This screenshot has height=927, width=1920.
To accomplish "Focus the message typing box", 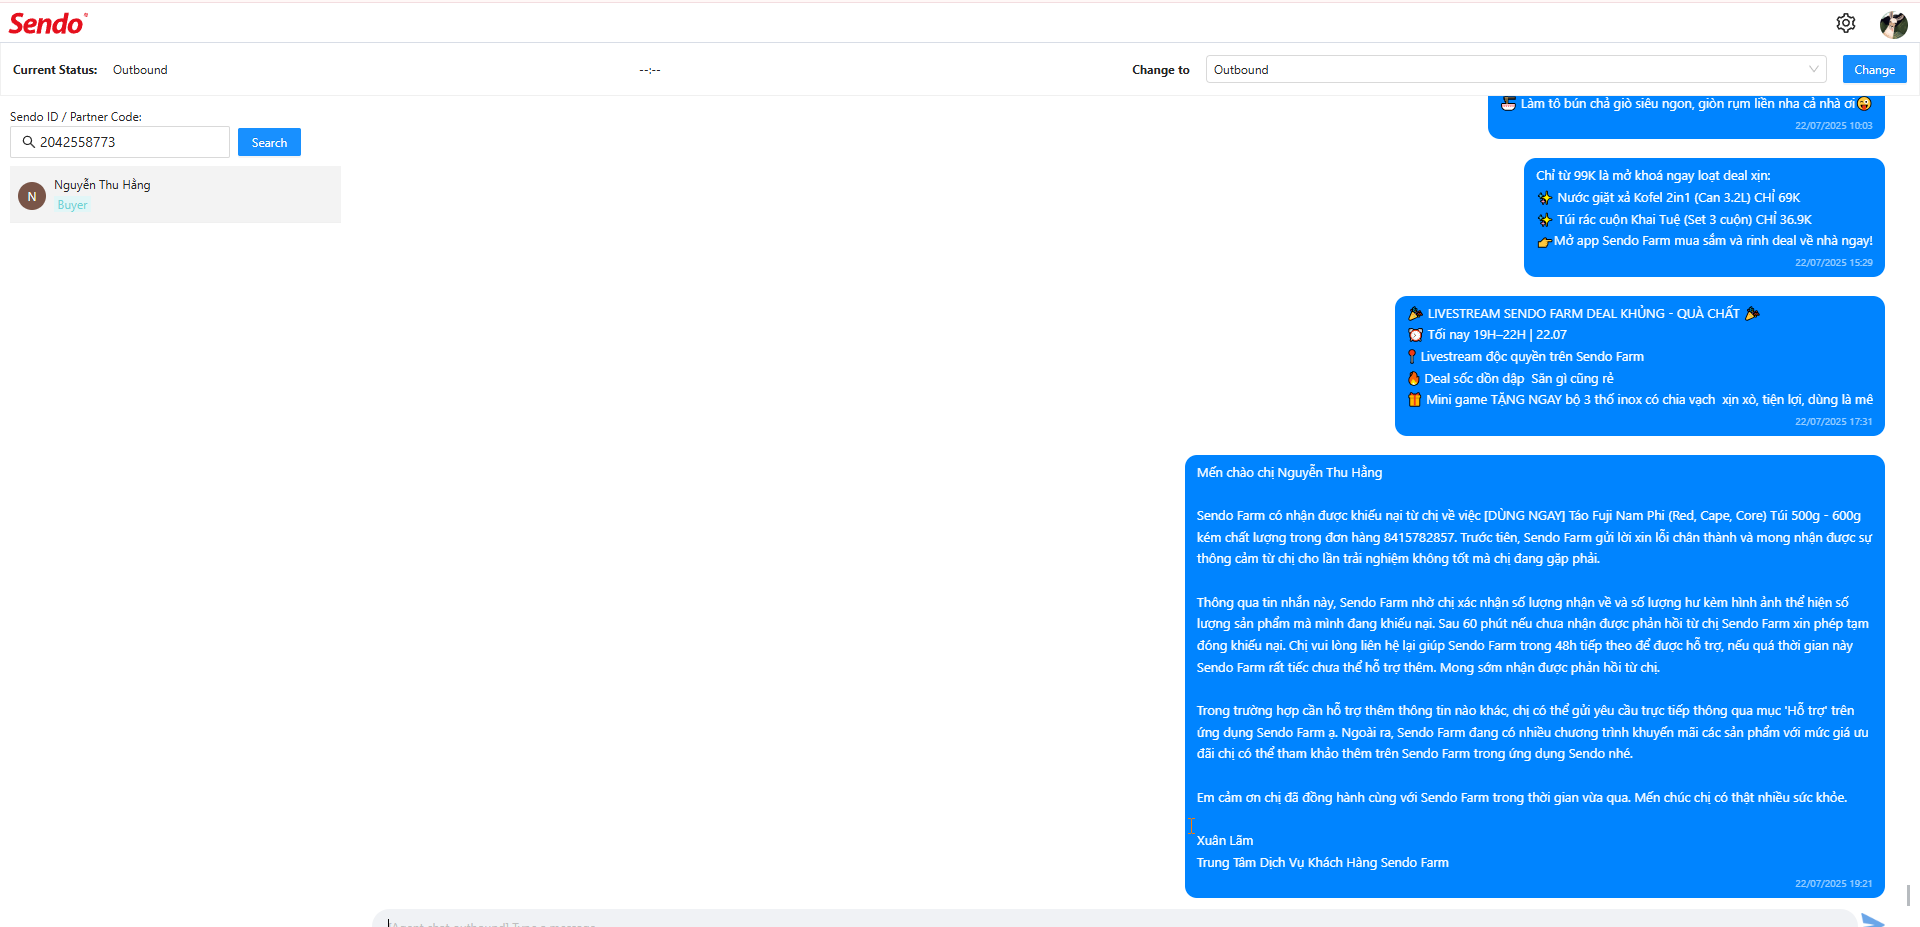I will 1115,919.
